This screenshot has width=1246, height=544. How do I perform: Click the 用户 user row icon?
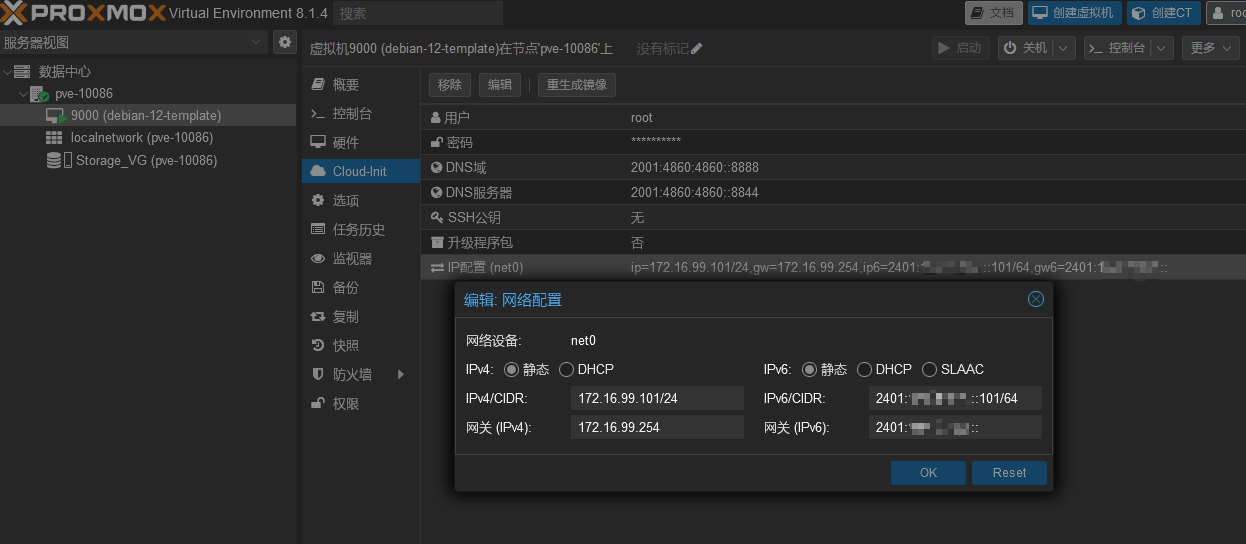pyautogui.click(x=436, y=118)
